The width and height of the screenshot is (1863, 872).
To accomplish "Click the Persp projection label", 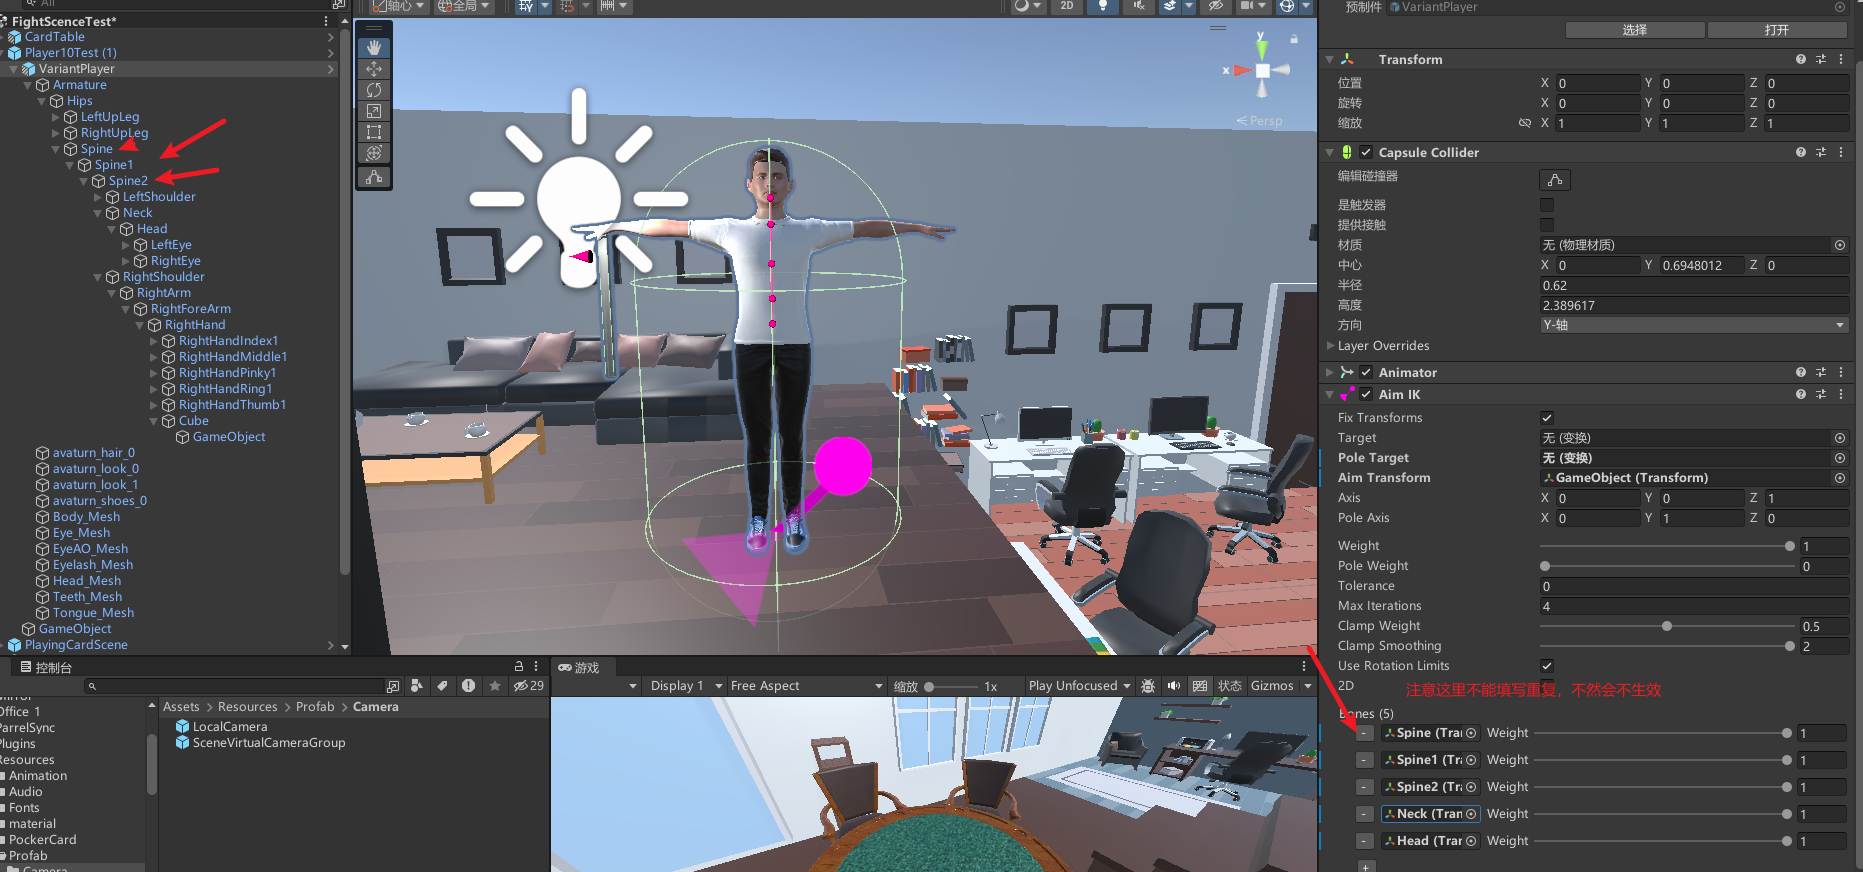I will coord(1266,121).
